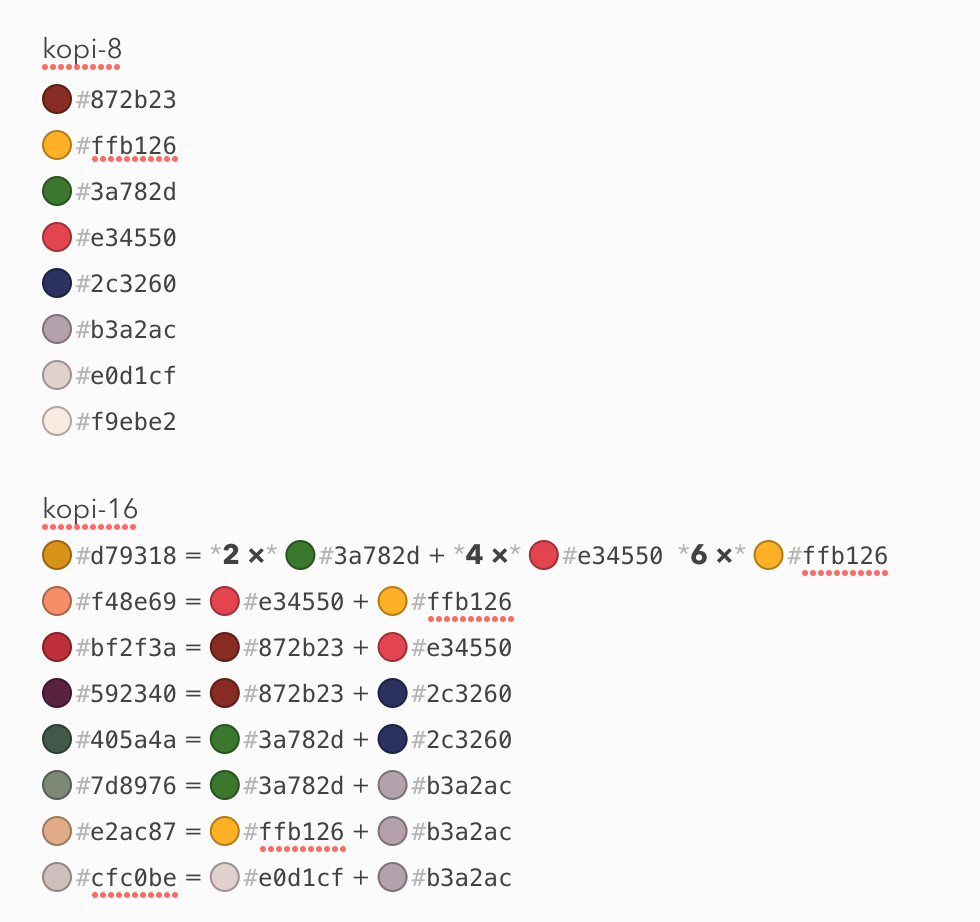This screenshot has width=980, height=922.
Task: Click the #872b23 dark red swatch in kopi-8
Action: point(57,99)
